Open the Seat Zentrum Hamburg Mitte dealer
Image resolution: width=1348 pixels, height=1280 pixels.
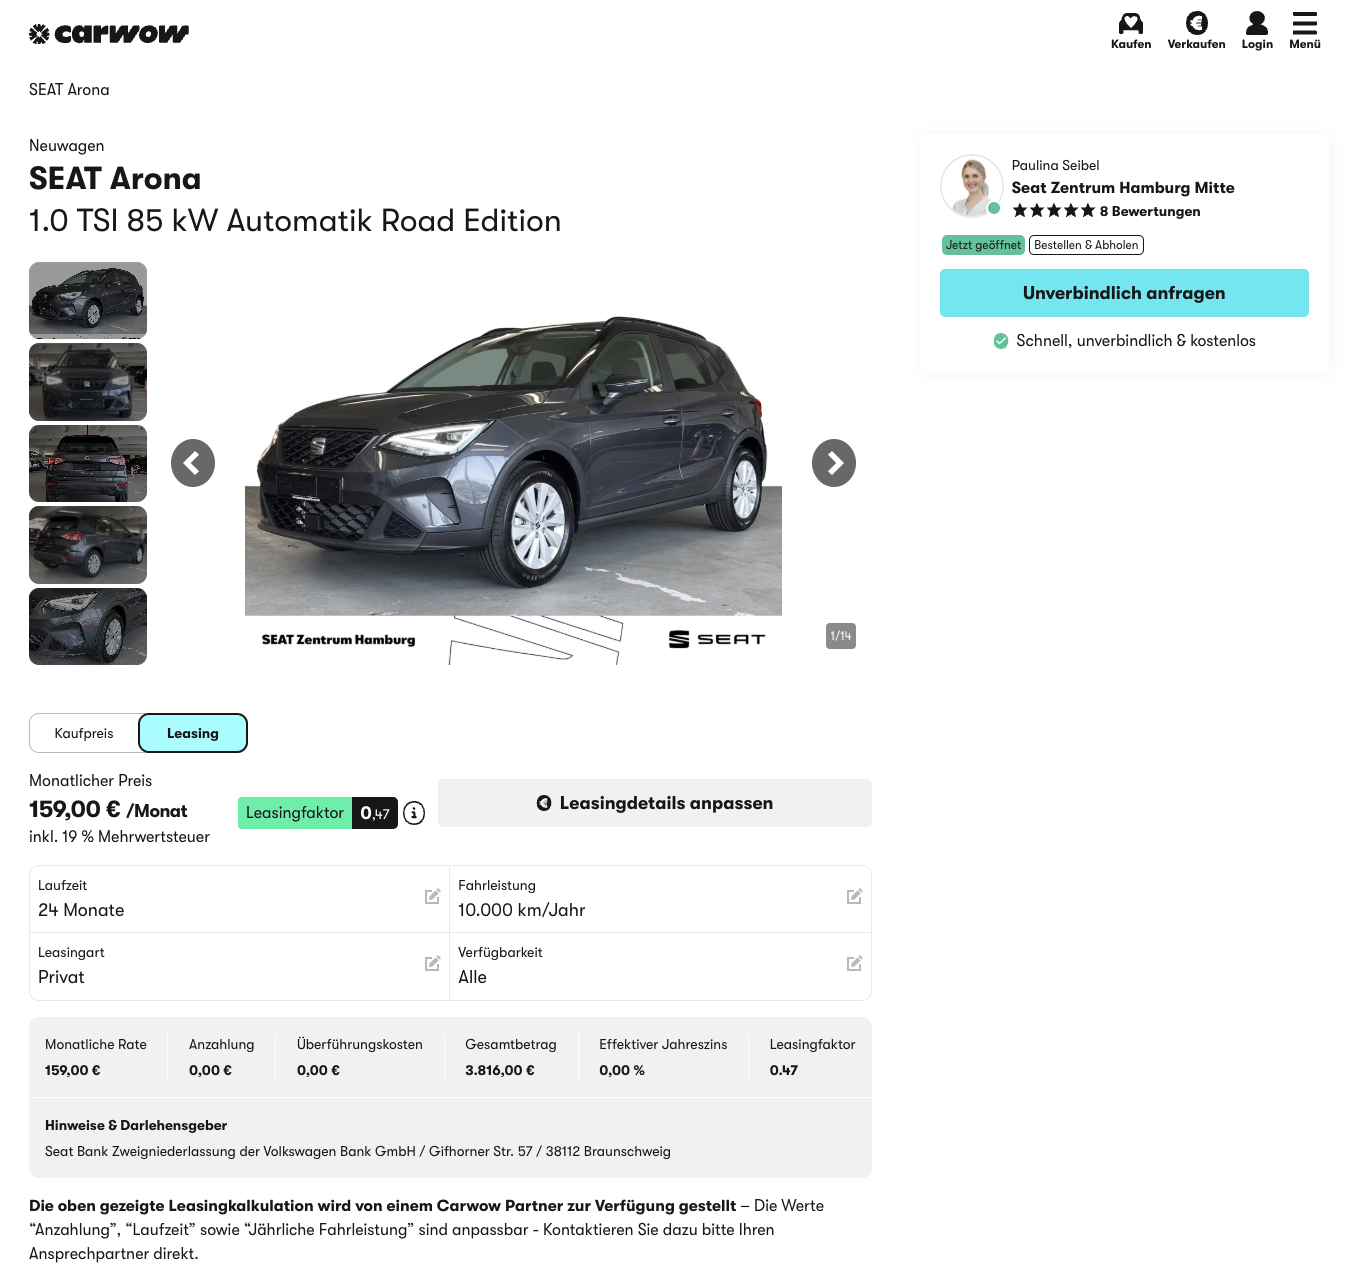[x=1122, y=188]
